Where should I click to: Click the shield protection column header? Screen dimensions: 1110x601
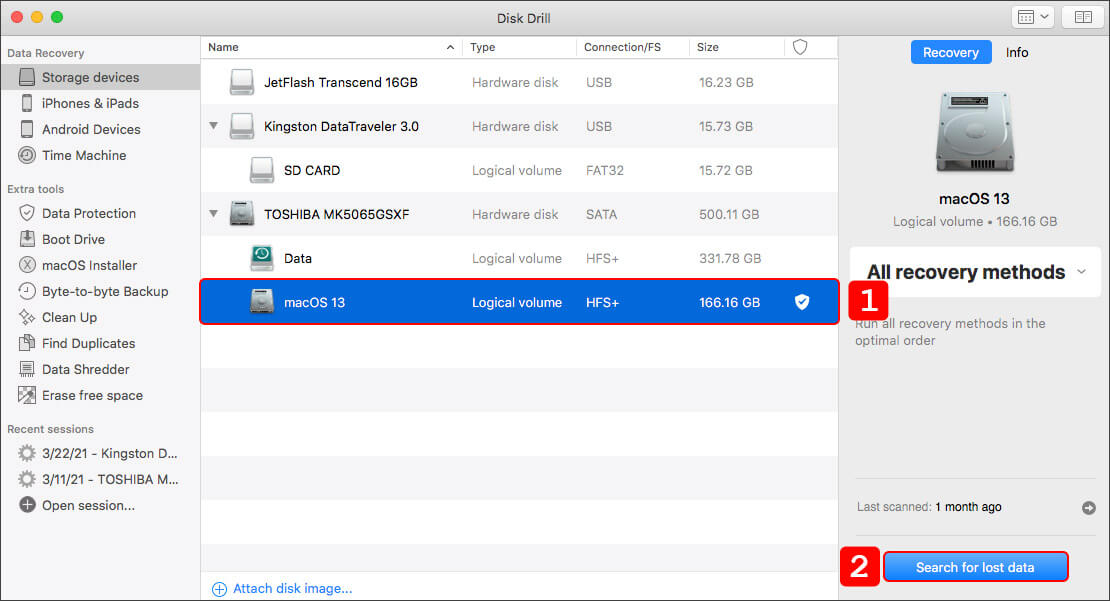[800, 47]
